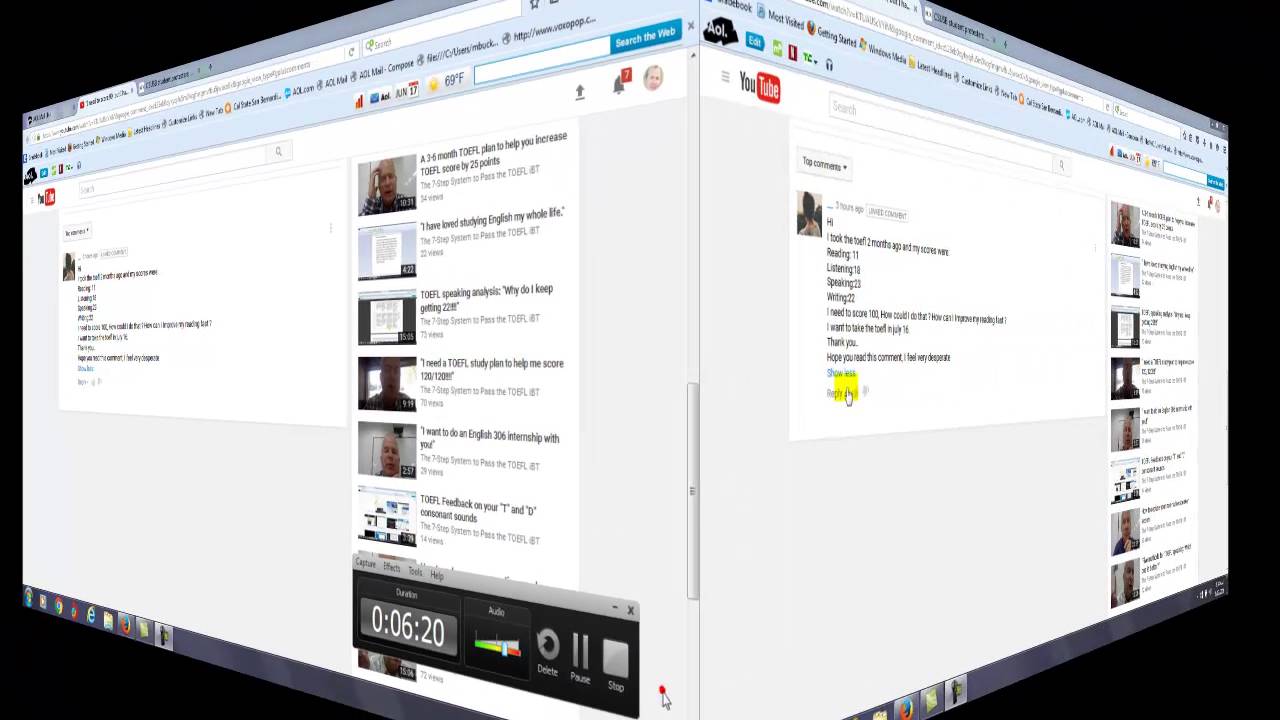This screenshot has width=1280, height=720.
Task: Open the Windows Media bookmark
Action: tap(881, 50)
